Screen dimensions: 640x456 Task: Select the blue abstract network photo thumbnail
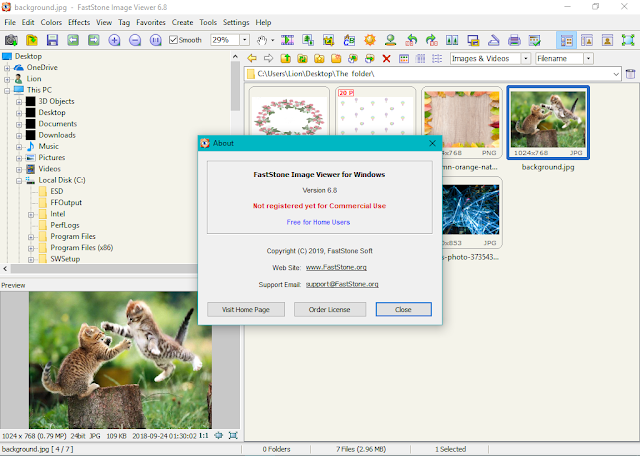(x=471, y=209)
